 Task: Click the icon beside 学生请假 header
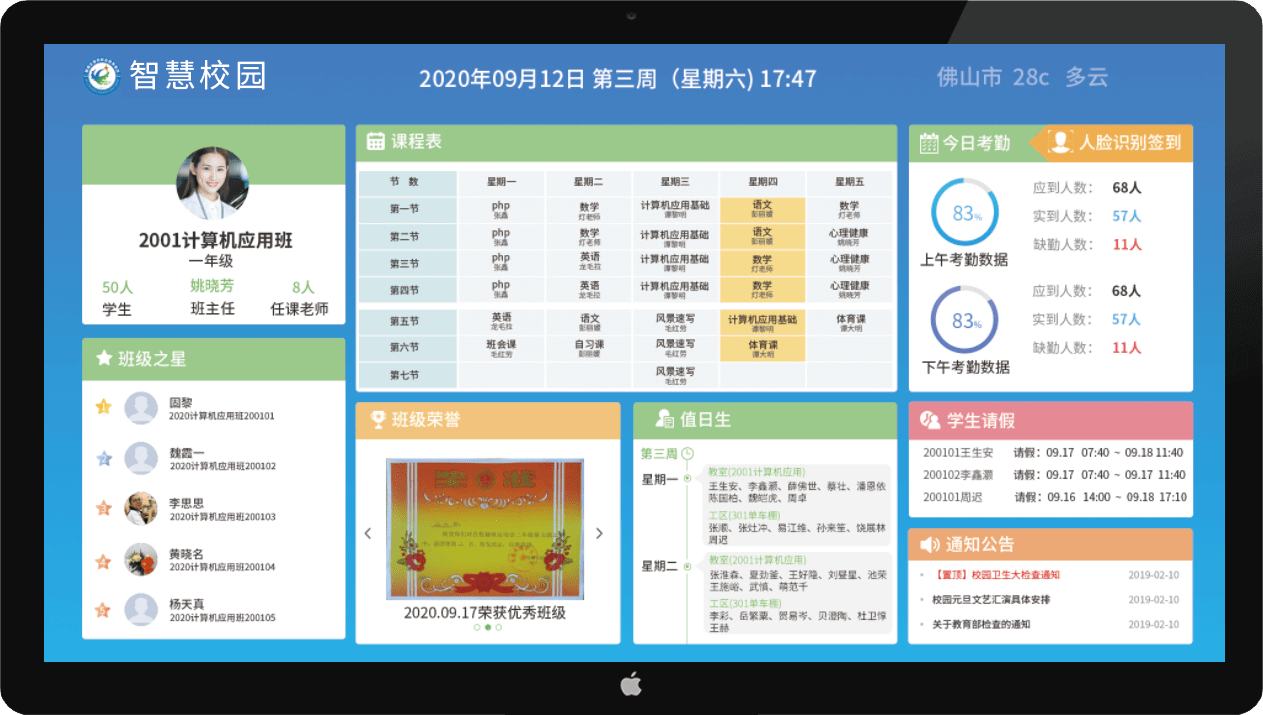(929, 420)
